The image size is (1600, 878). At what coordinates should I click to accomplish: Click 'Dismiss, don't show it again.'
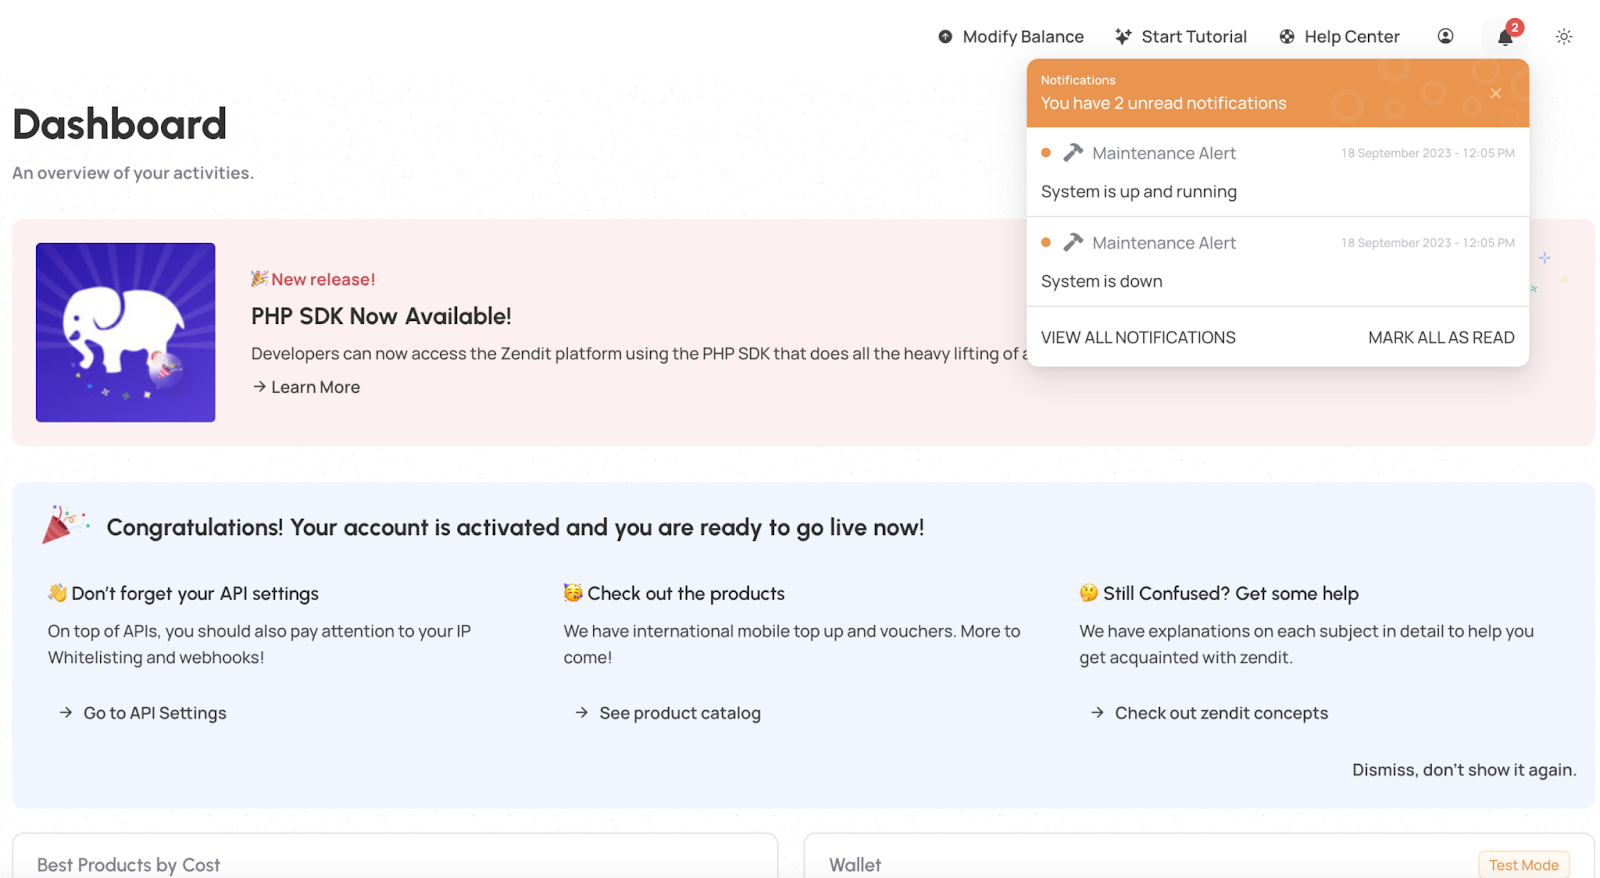click(1464, 770)
